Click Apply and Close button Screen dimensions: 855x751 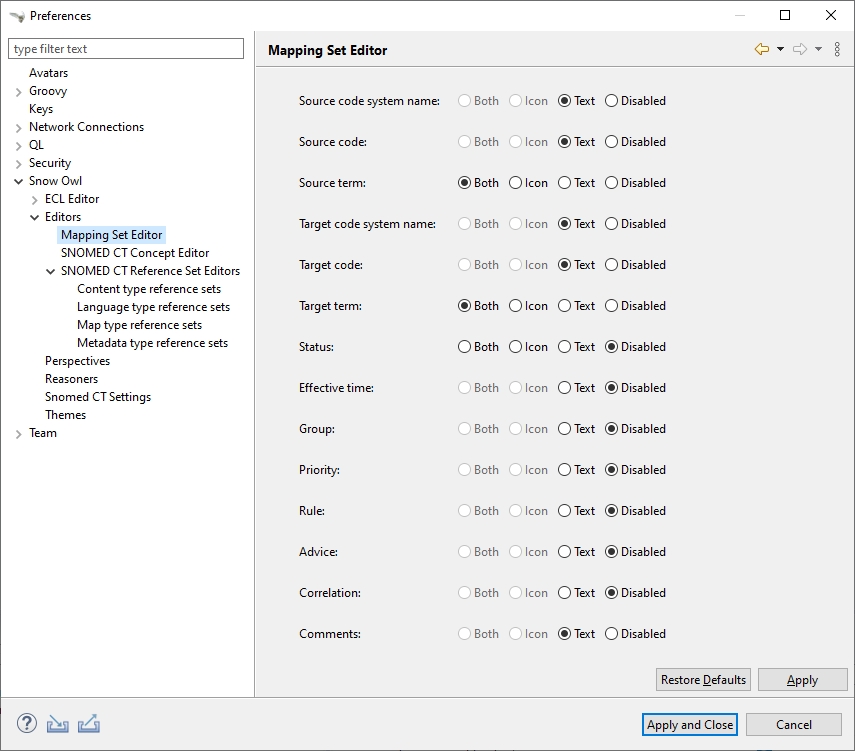click(x=690, y=725)
